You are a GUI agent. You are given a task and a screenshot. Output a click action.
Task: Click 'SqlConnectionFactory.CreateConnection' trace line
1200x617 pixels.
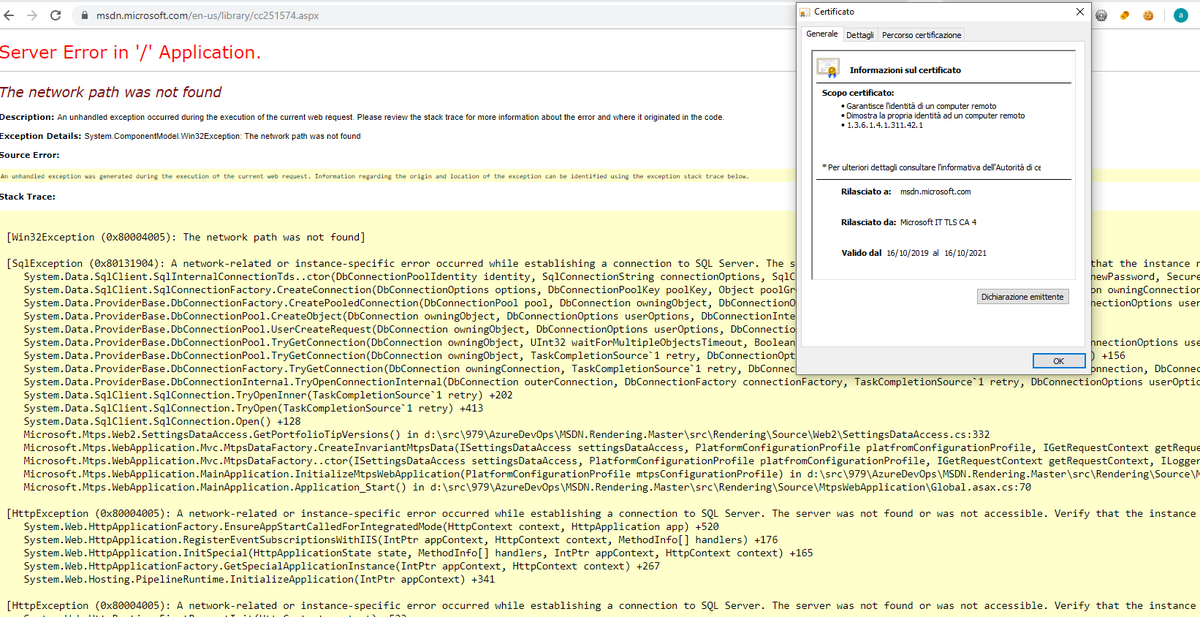click(x=409, y=289)
